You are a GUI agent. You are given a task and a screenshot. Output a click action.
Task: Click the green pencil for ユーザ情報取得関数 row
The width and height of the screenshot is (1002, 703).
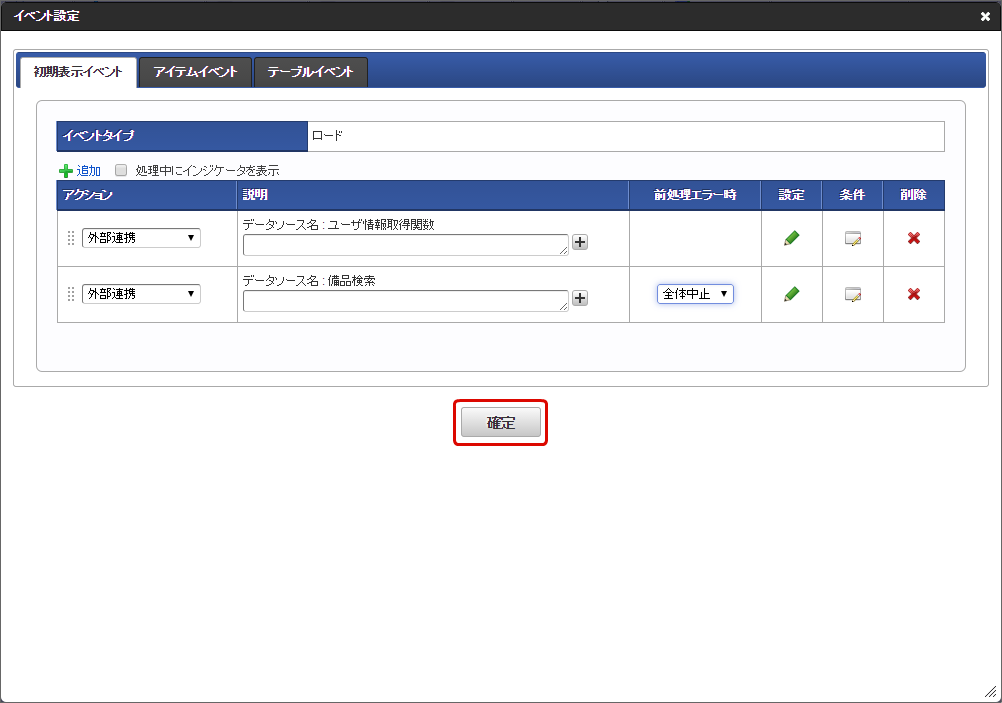click(791, 238)
